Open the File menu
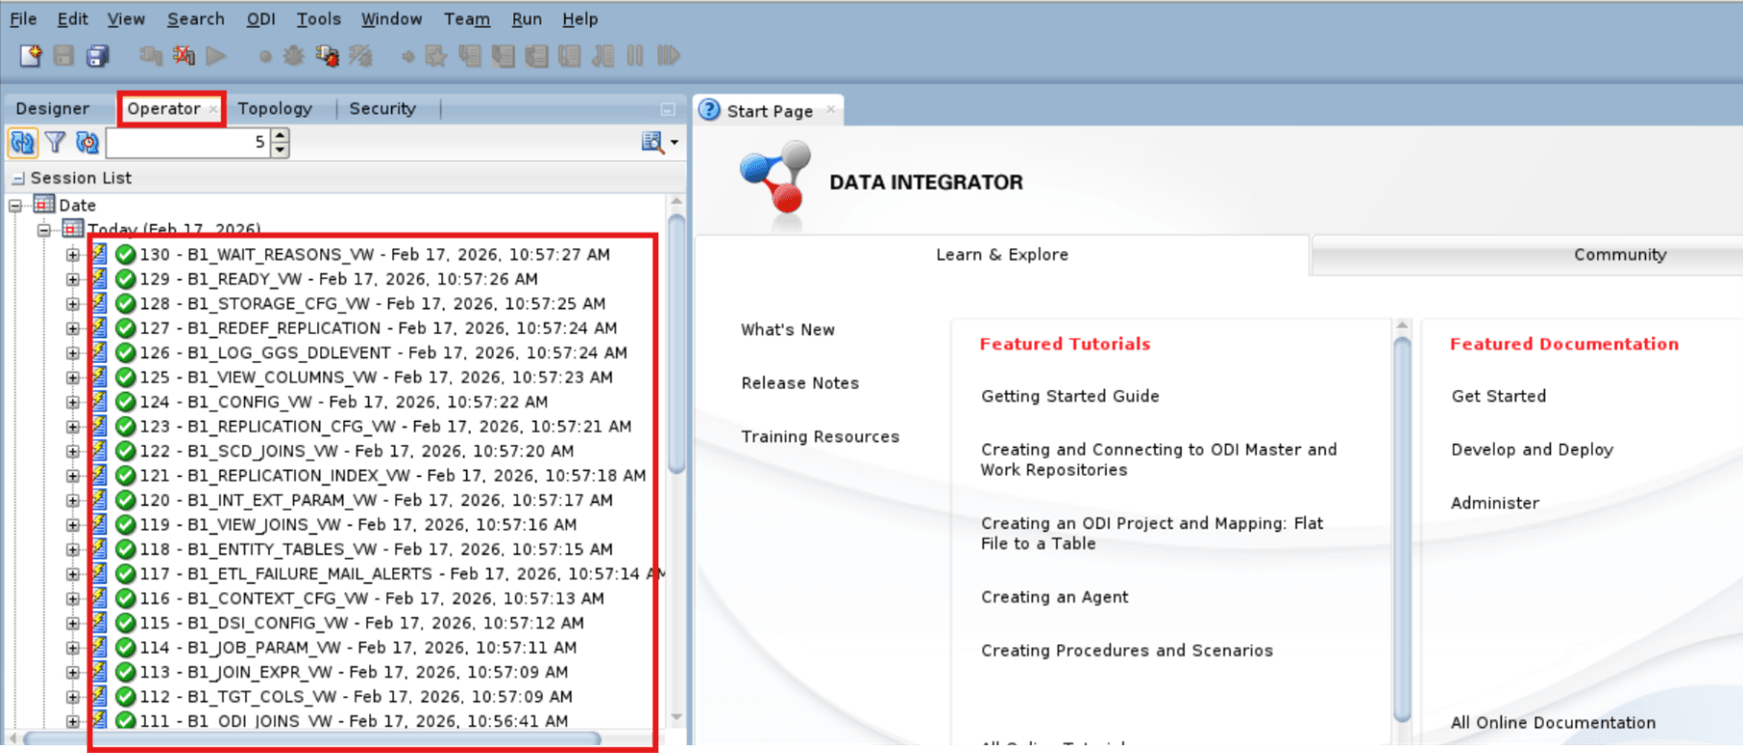 point(23,18)
